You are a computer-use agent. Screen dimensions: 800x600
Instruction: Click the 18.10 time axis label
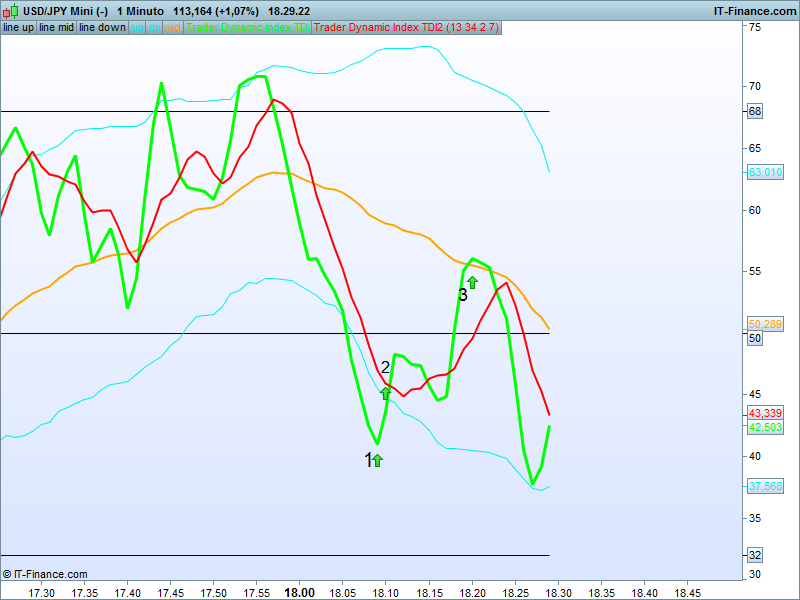386,593
